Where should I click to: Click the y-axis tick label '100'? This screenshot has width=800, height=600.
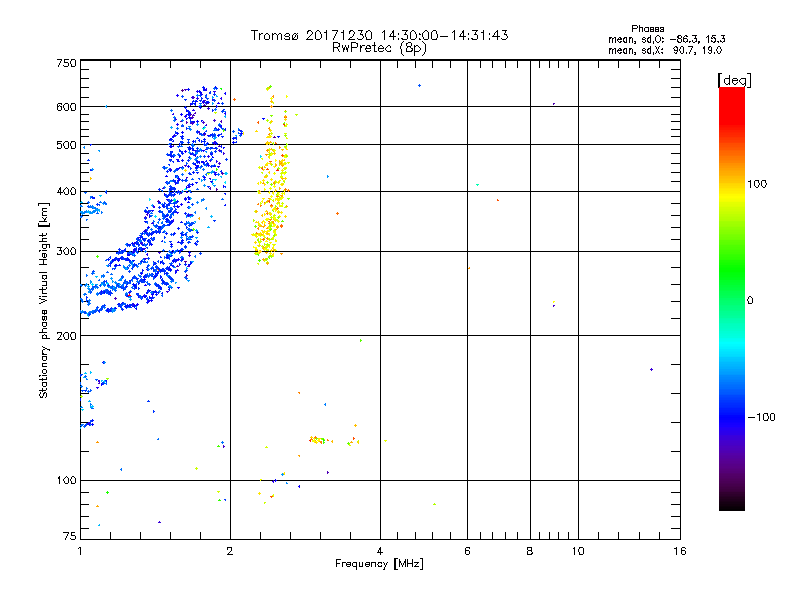[x=66, y=481]
